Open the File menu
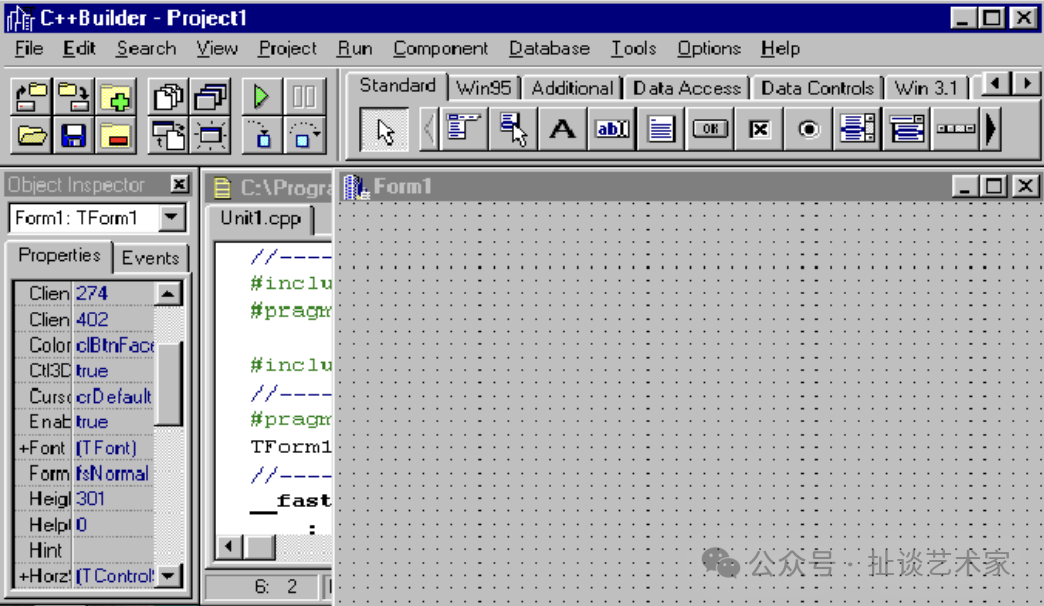Image resolution: width=1044 pixels, height=606 pixels. 29,49
